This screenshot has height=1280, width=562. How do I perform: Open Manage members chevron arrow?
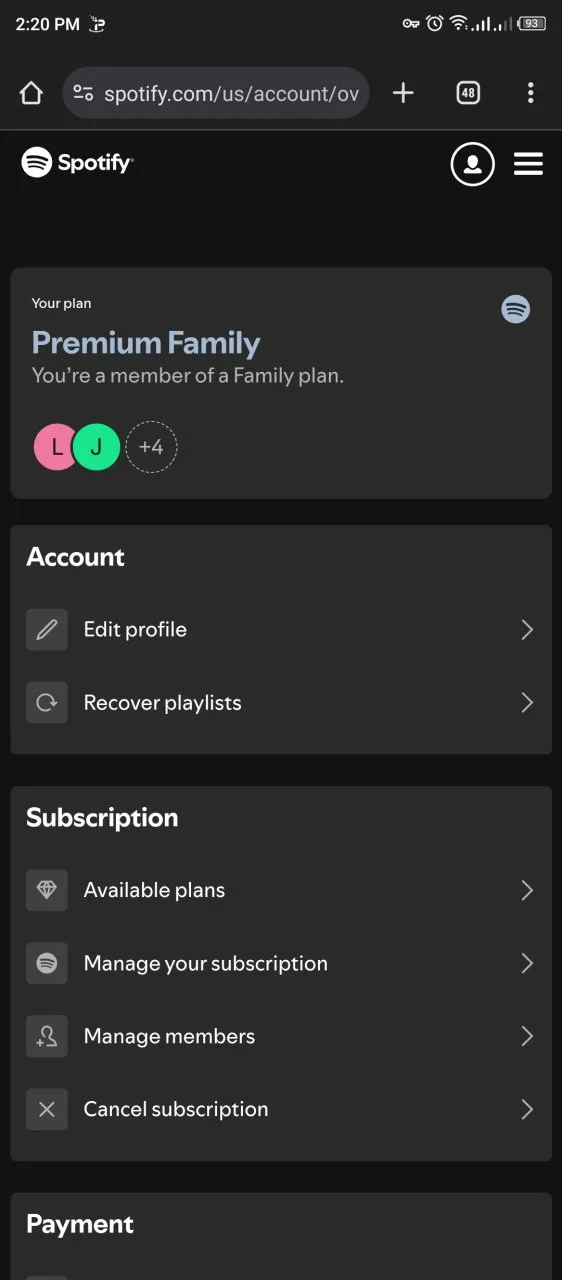[x=527, y=1036]
